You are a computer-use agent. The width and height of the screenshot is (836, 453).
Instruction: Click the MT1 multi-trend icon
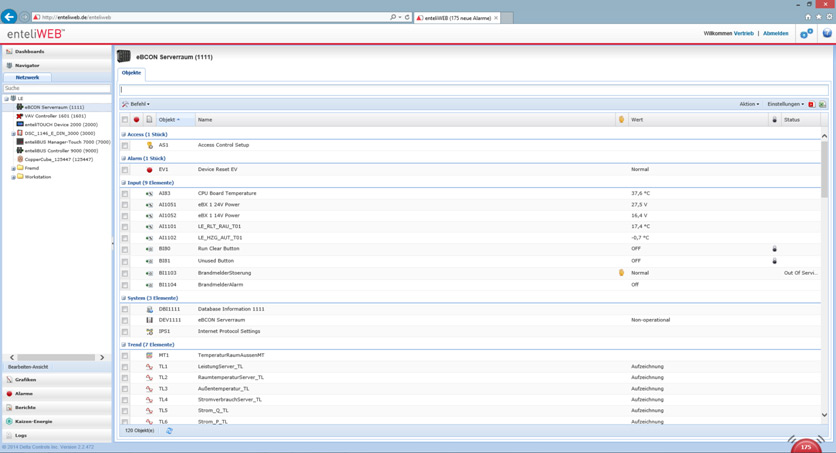click(149, 355)
